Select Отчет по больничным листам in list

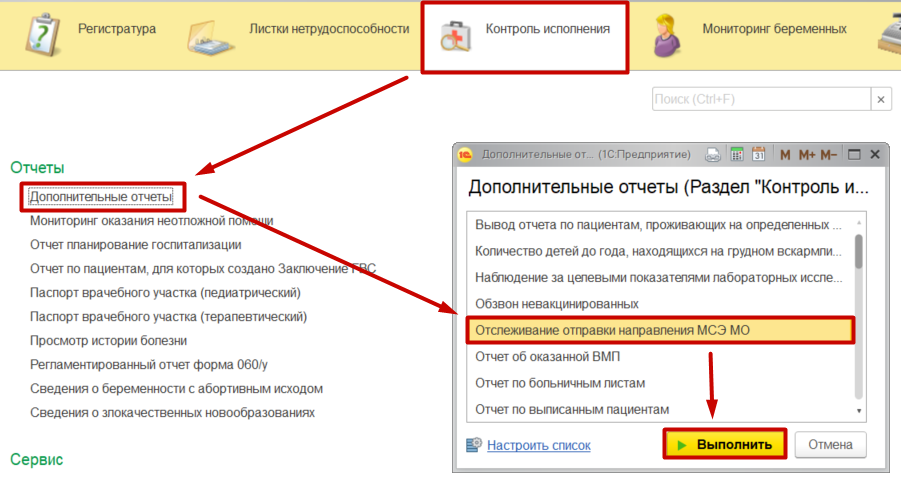pos(560,383)
